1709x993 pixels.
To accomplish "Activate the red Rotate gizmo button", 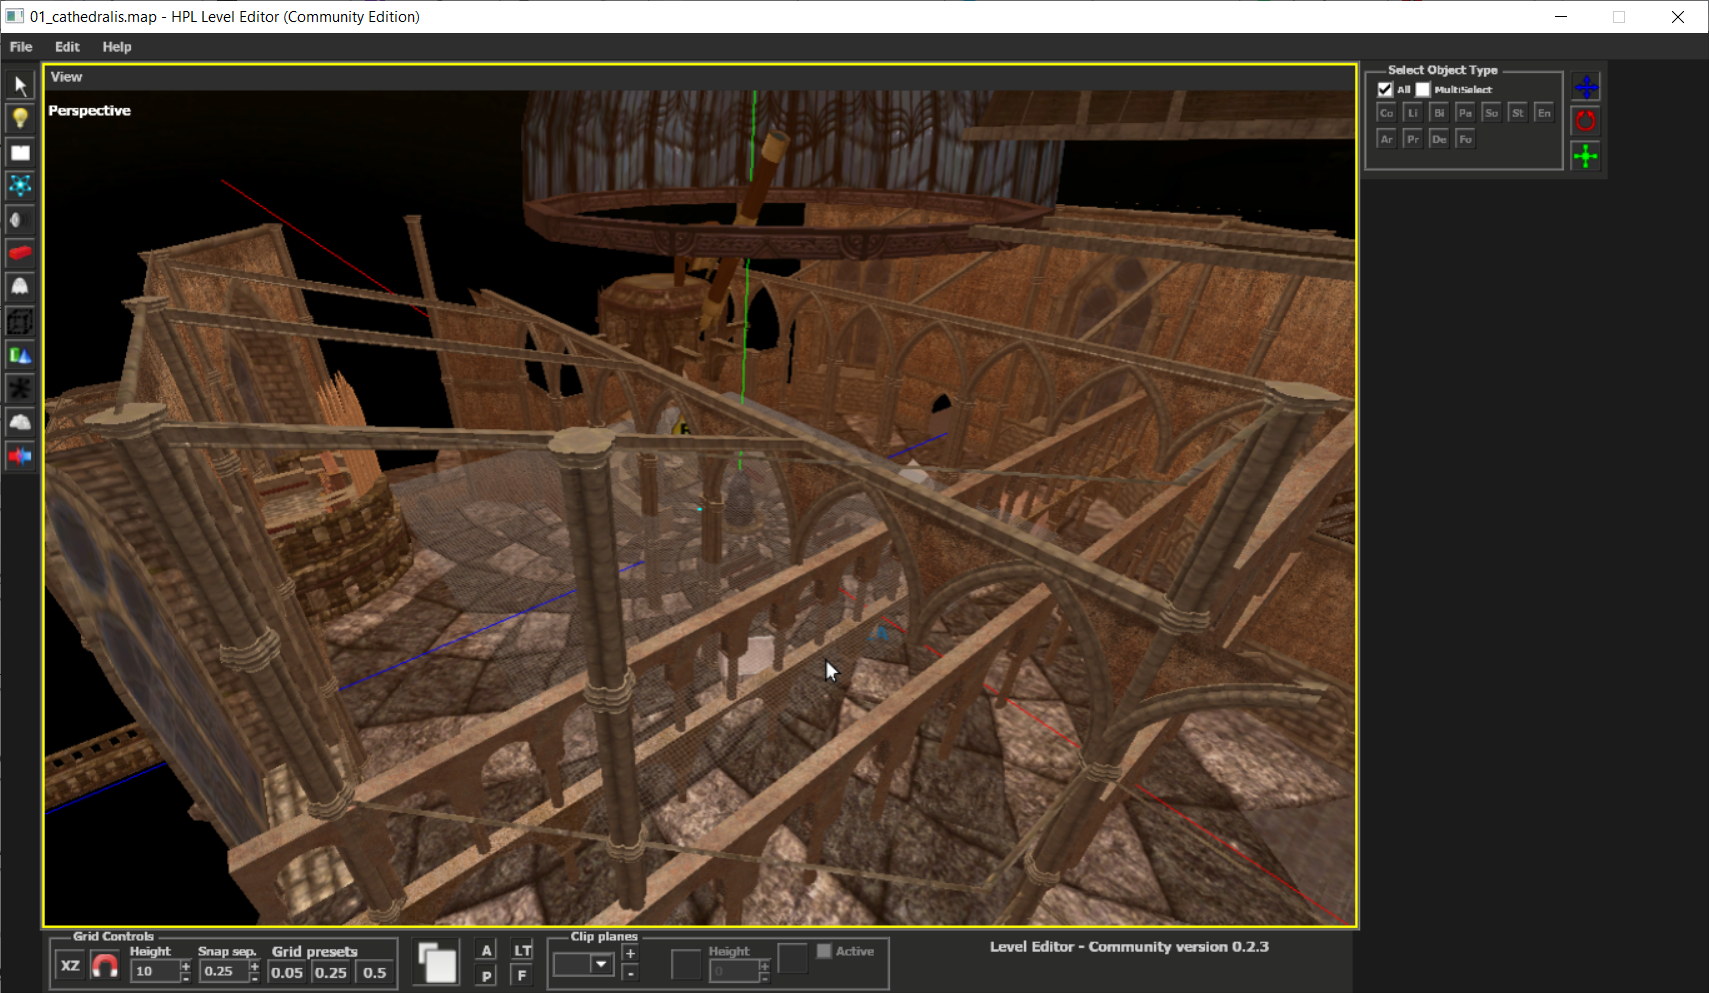I will 1586,121.
